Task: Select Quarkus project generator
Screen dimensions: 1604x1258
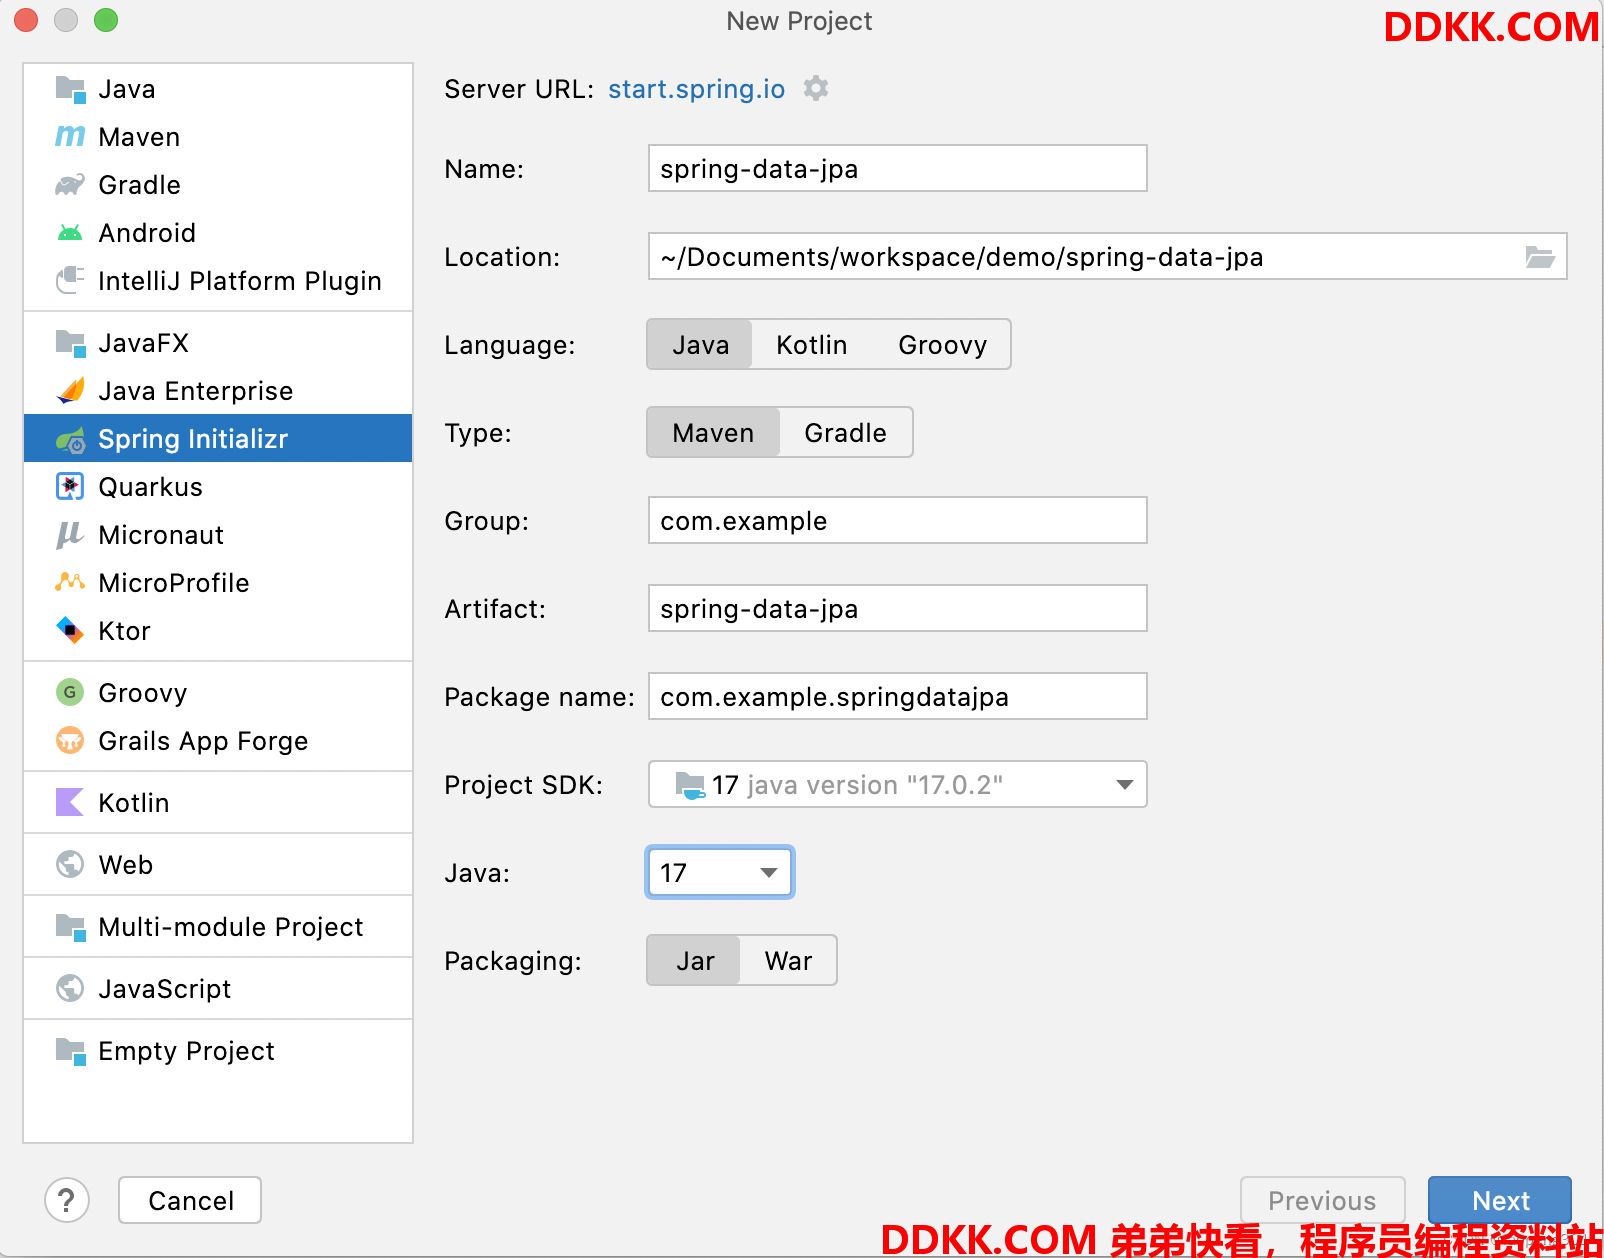Action: coord(218,487)
